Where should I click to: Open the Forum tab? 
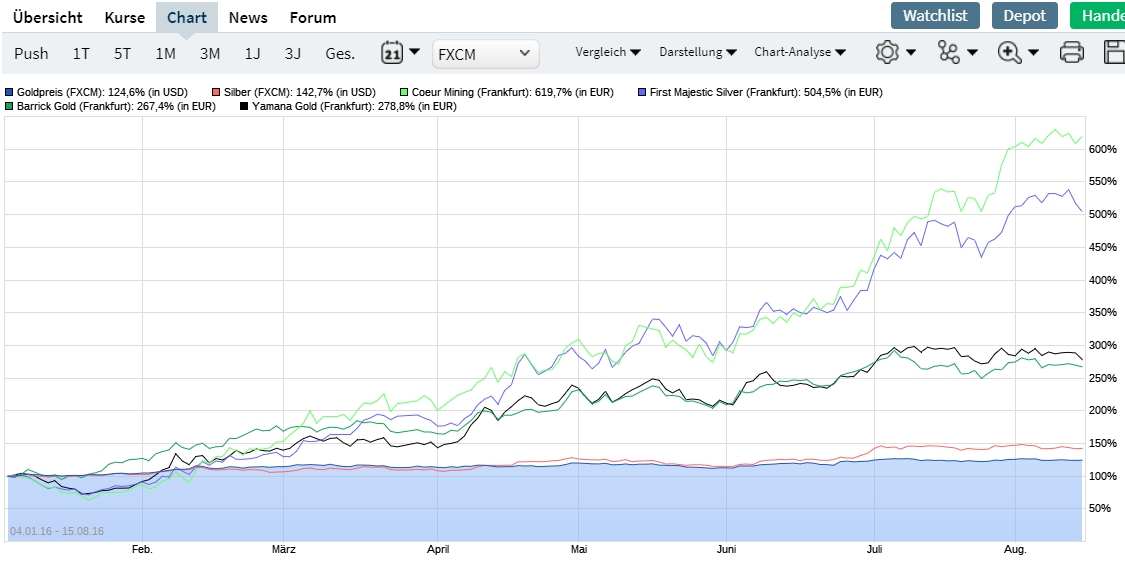click(313, 17)
